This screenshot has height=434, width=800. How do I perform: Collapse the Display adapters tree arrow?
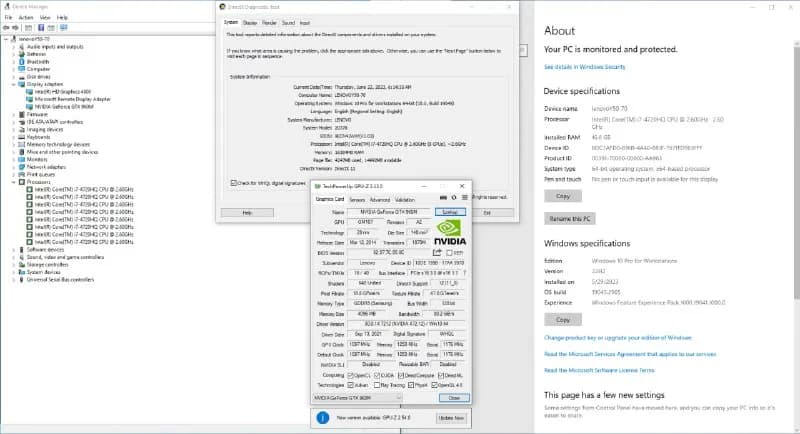[14, 84]
